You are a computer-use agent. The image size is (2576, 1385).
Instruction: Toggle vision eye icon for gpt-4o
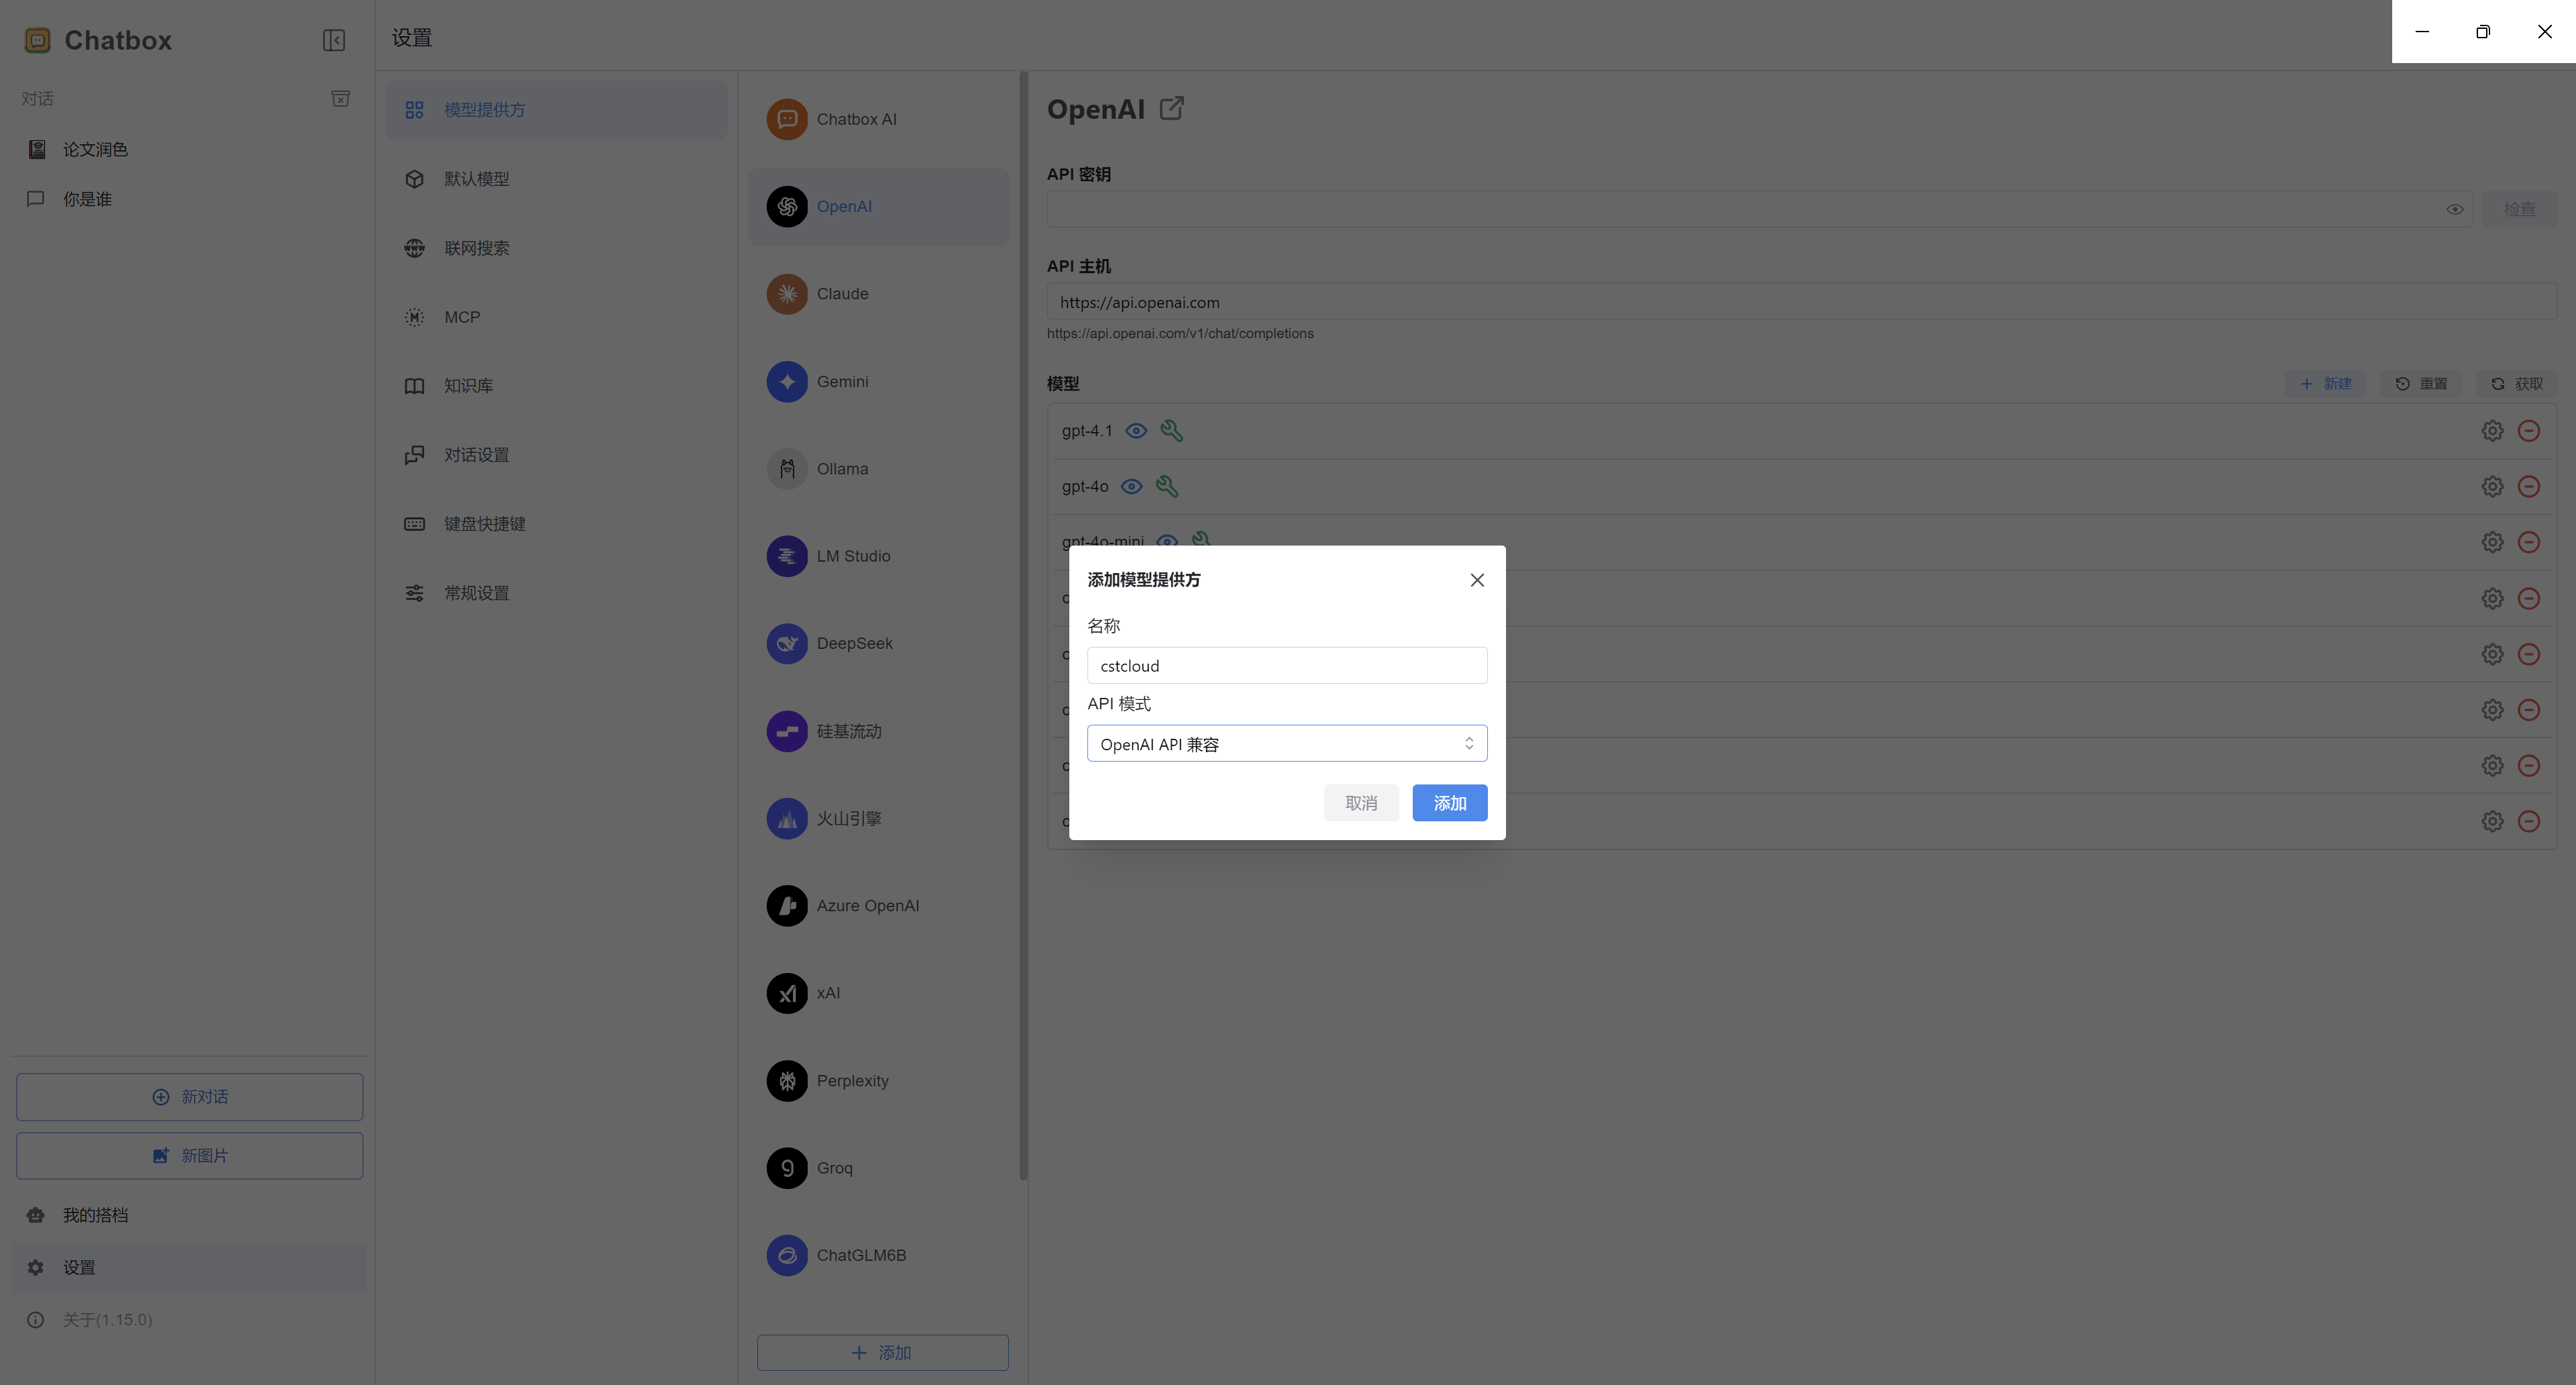pos(1132,487)
